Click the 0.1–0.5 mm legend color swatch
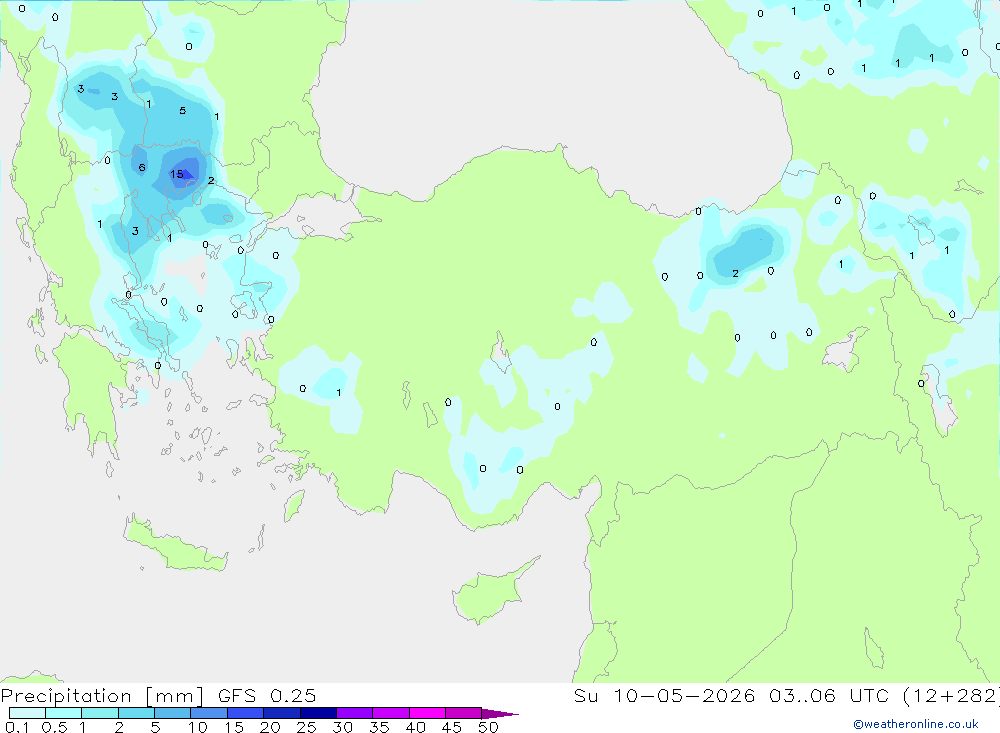Viewport: 1000px width, 733px height. 27,713
